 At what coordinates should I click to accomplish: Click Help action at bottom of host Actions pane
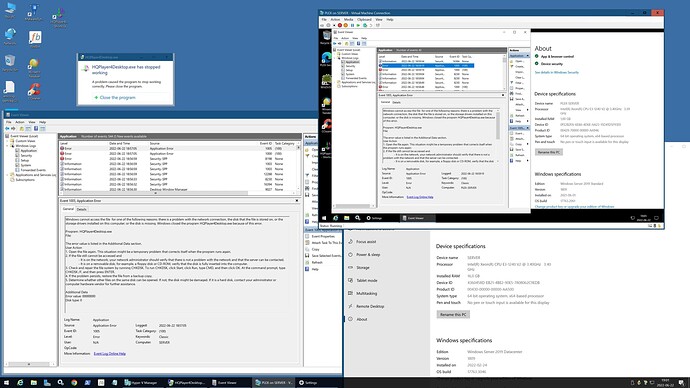pos(315,269)
